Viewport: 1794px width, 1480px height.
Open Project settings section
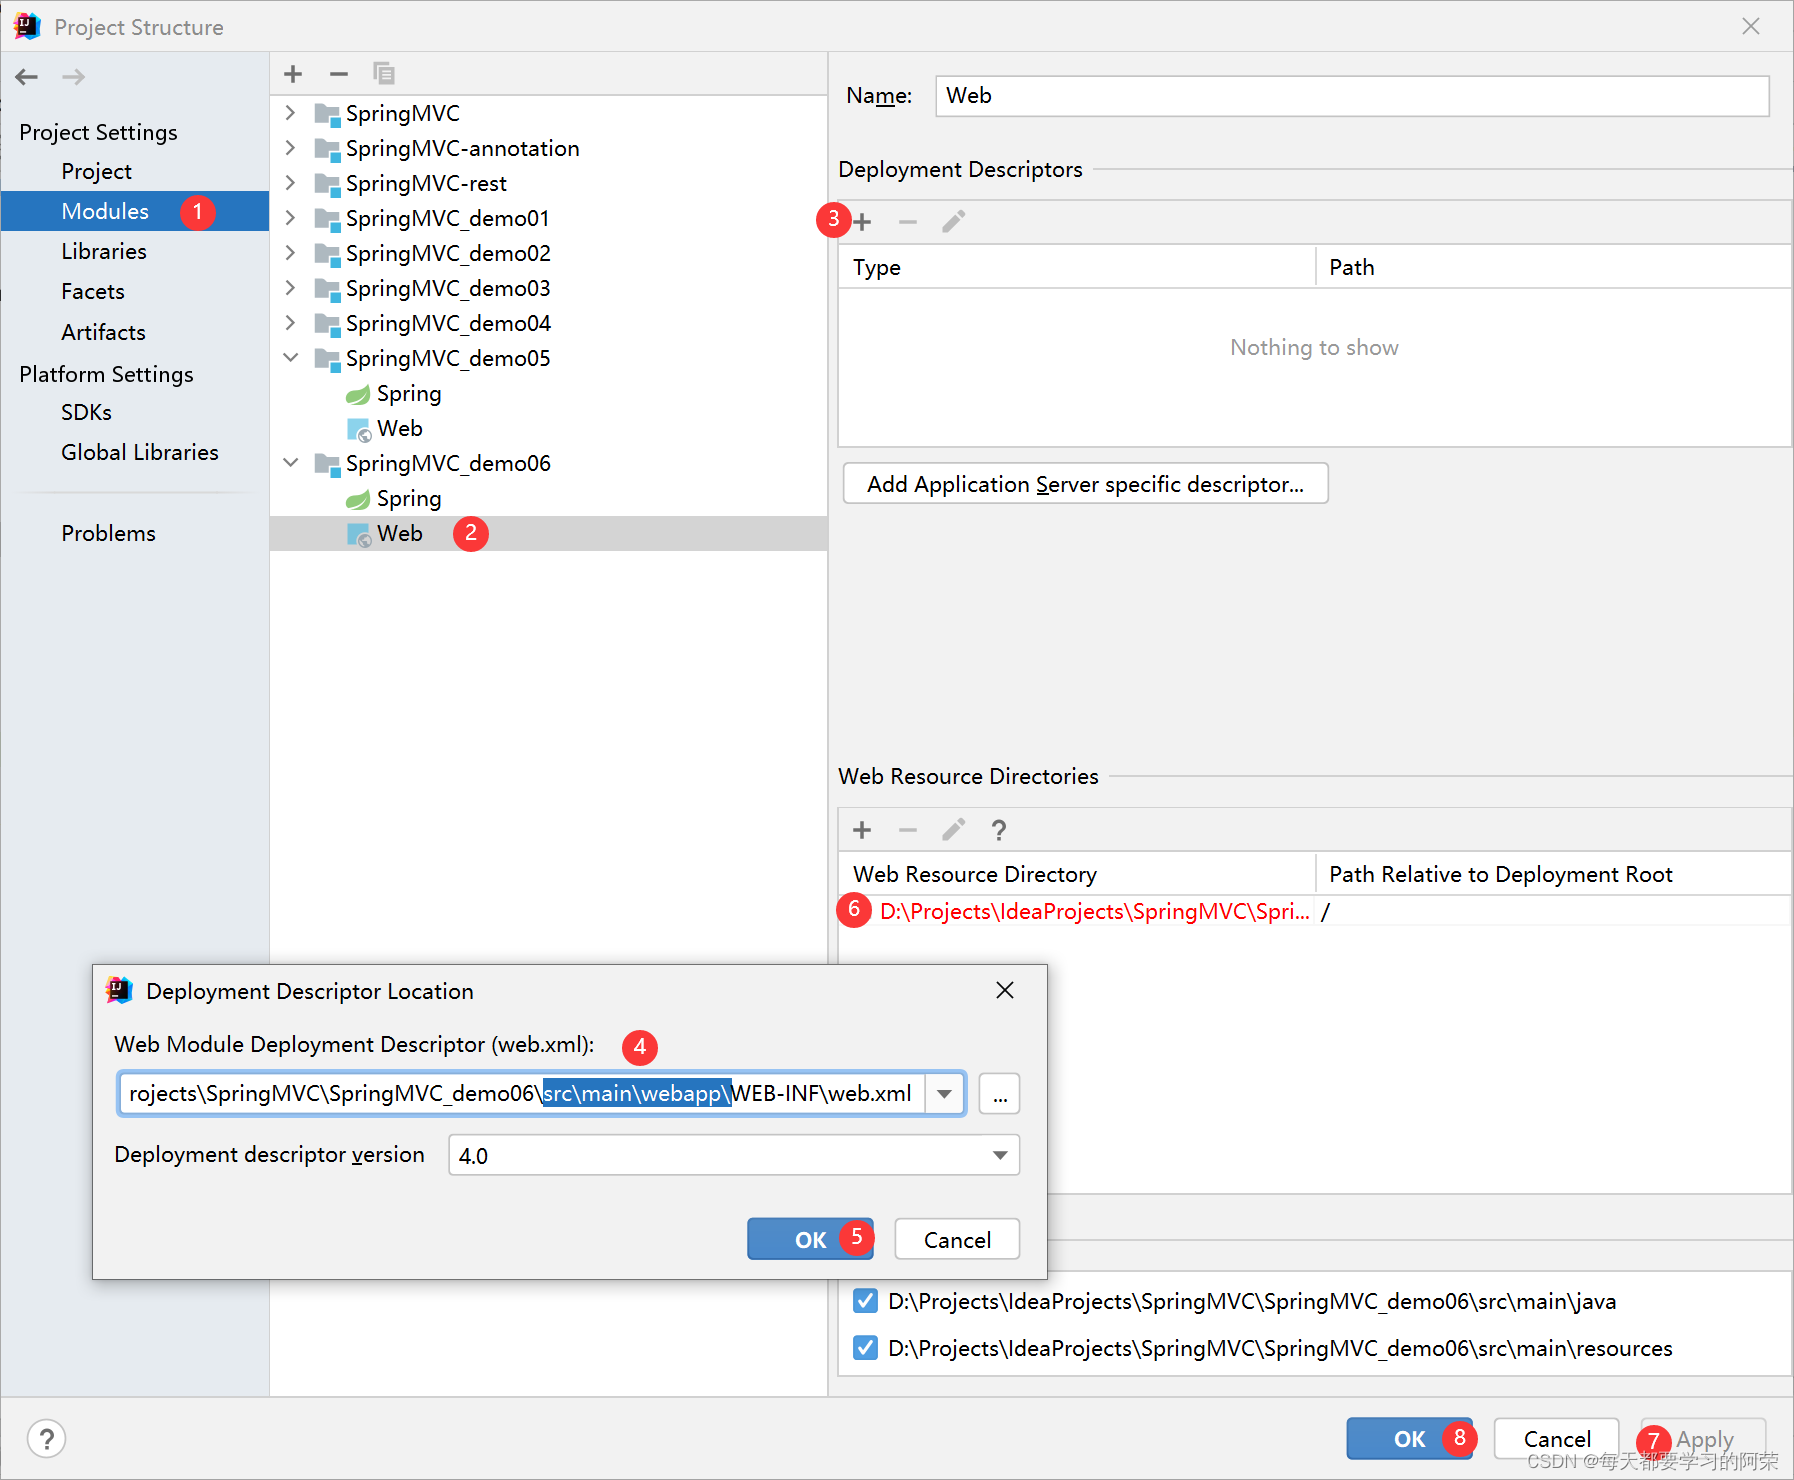97,172
